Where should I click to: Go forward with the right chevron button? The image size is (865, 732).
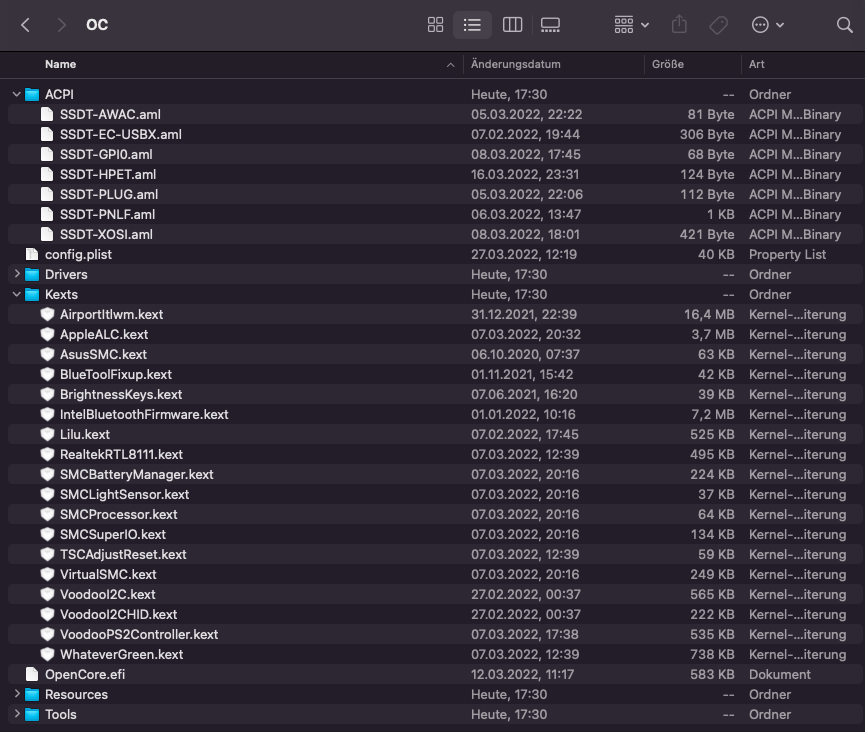[61, 25]
